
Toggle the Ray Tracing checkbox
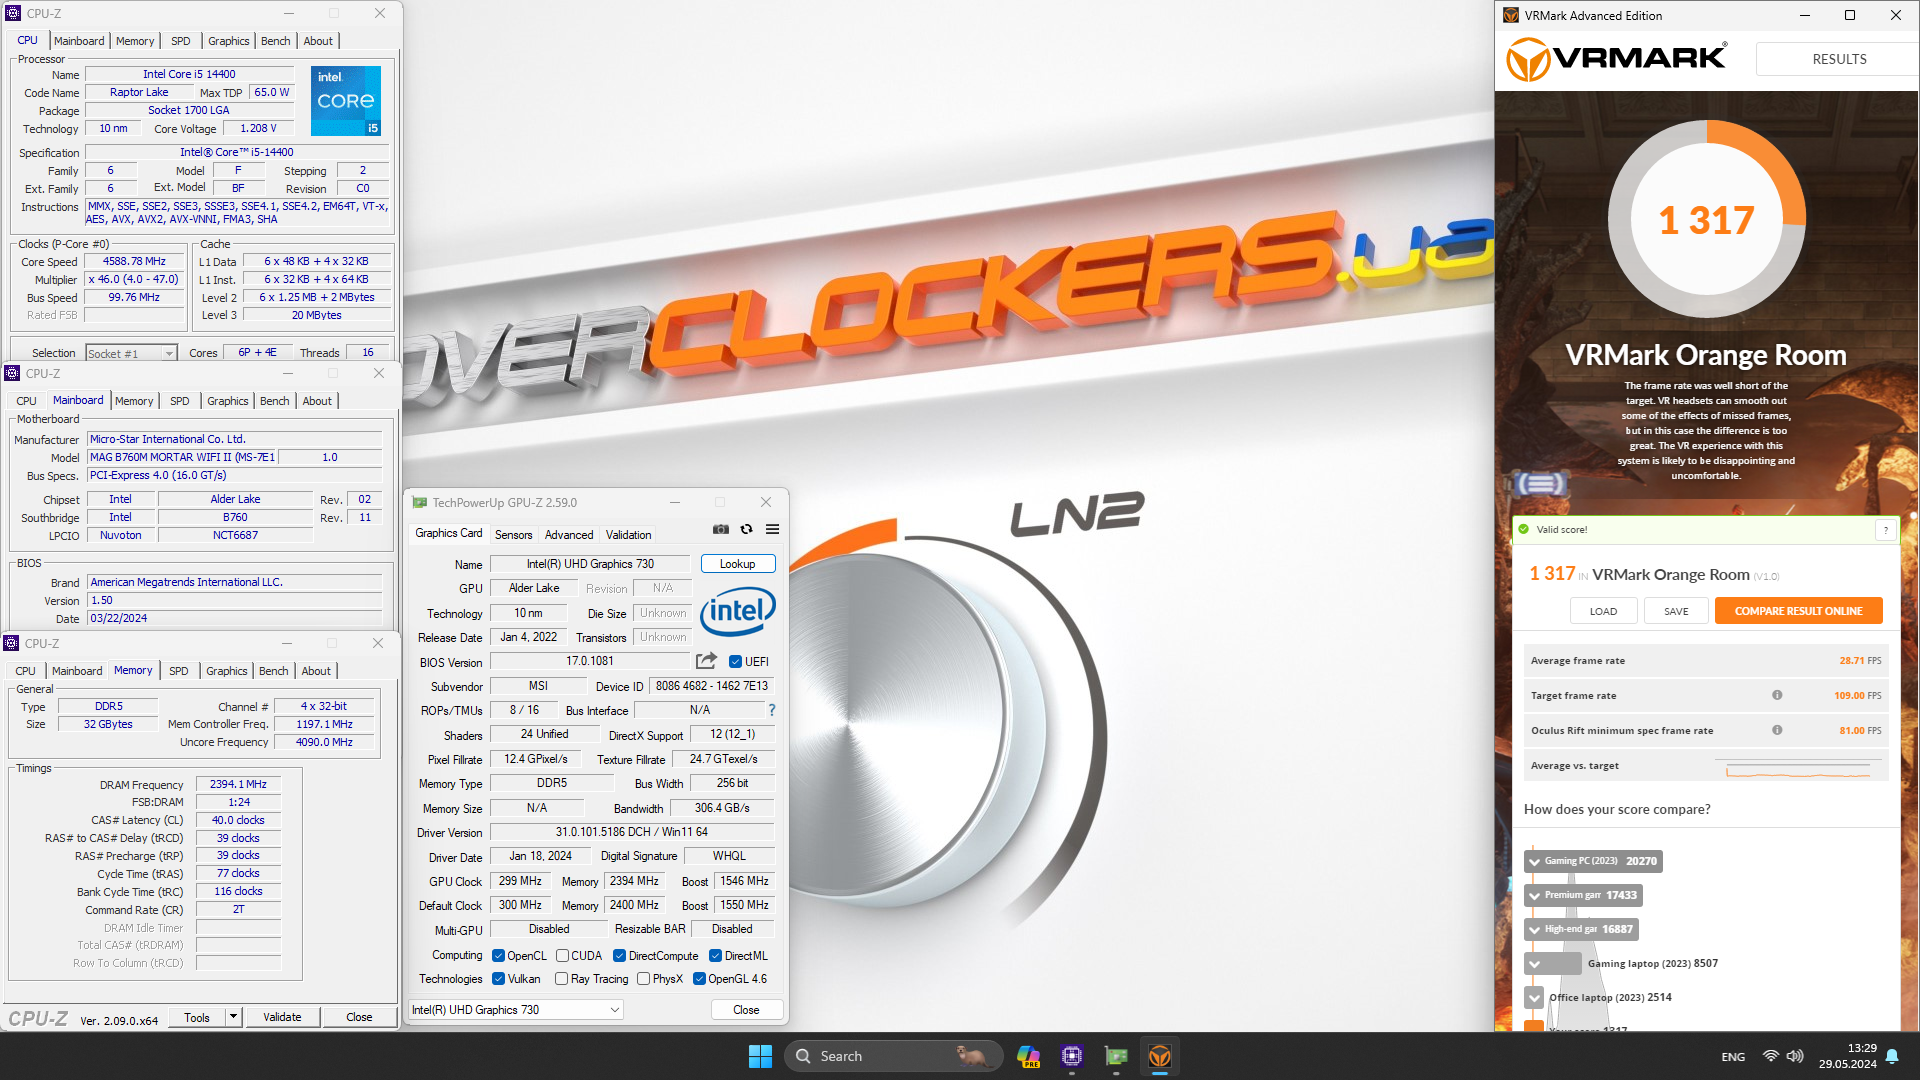561,978
